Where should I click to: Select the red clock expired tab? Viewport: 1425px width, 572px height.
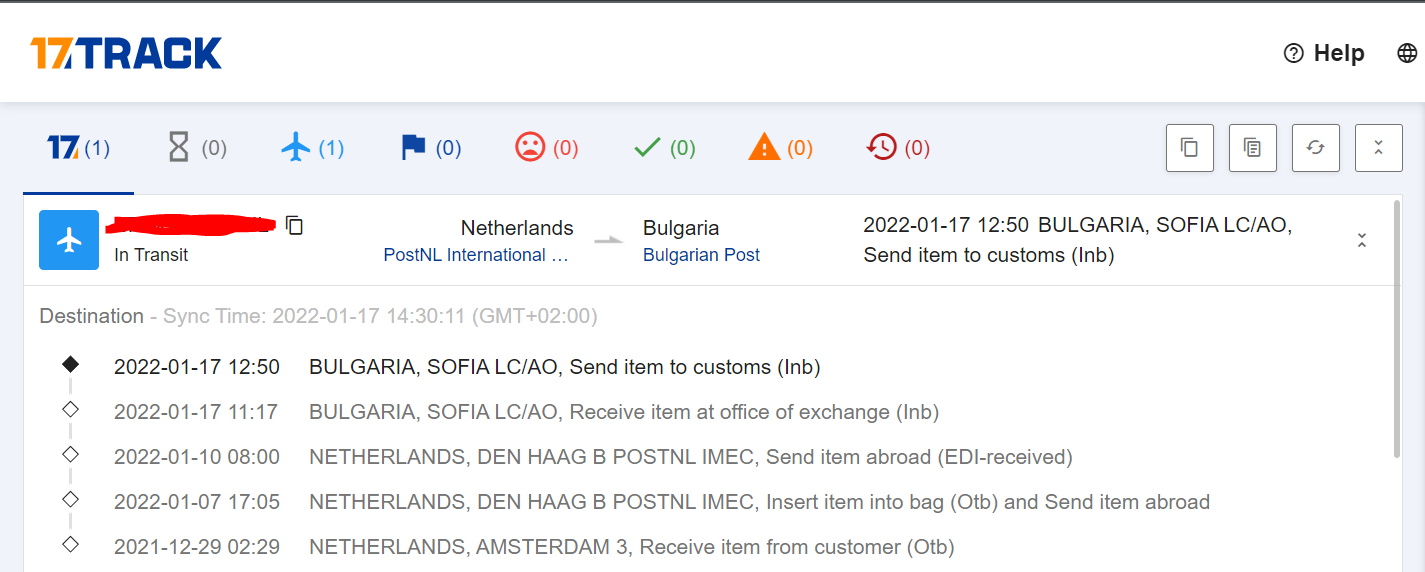click(897, 148)
